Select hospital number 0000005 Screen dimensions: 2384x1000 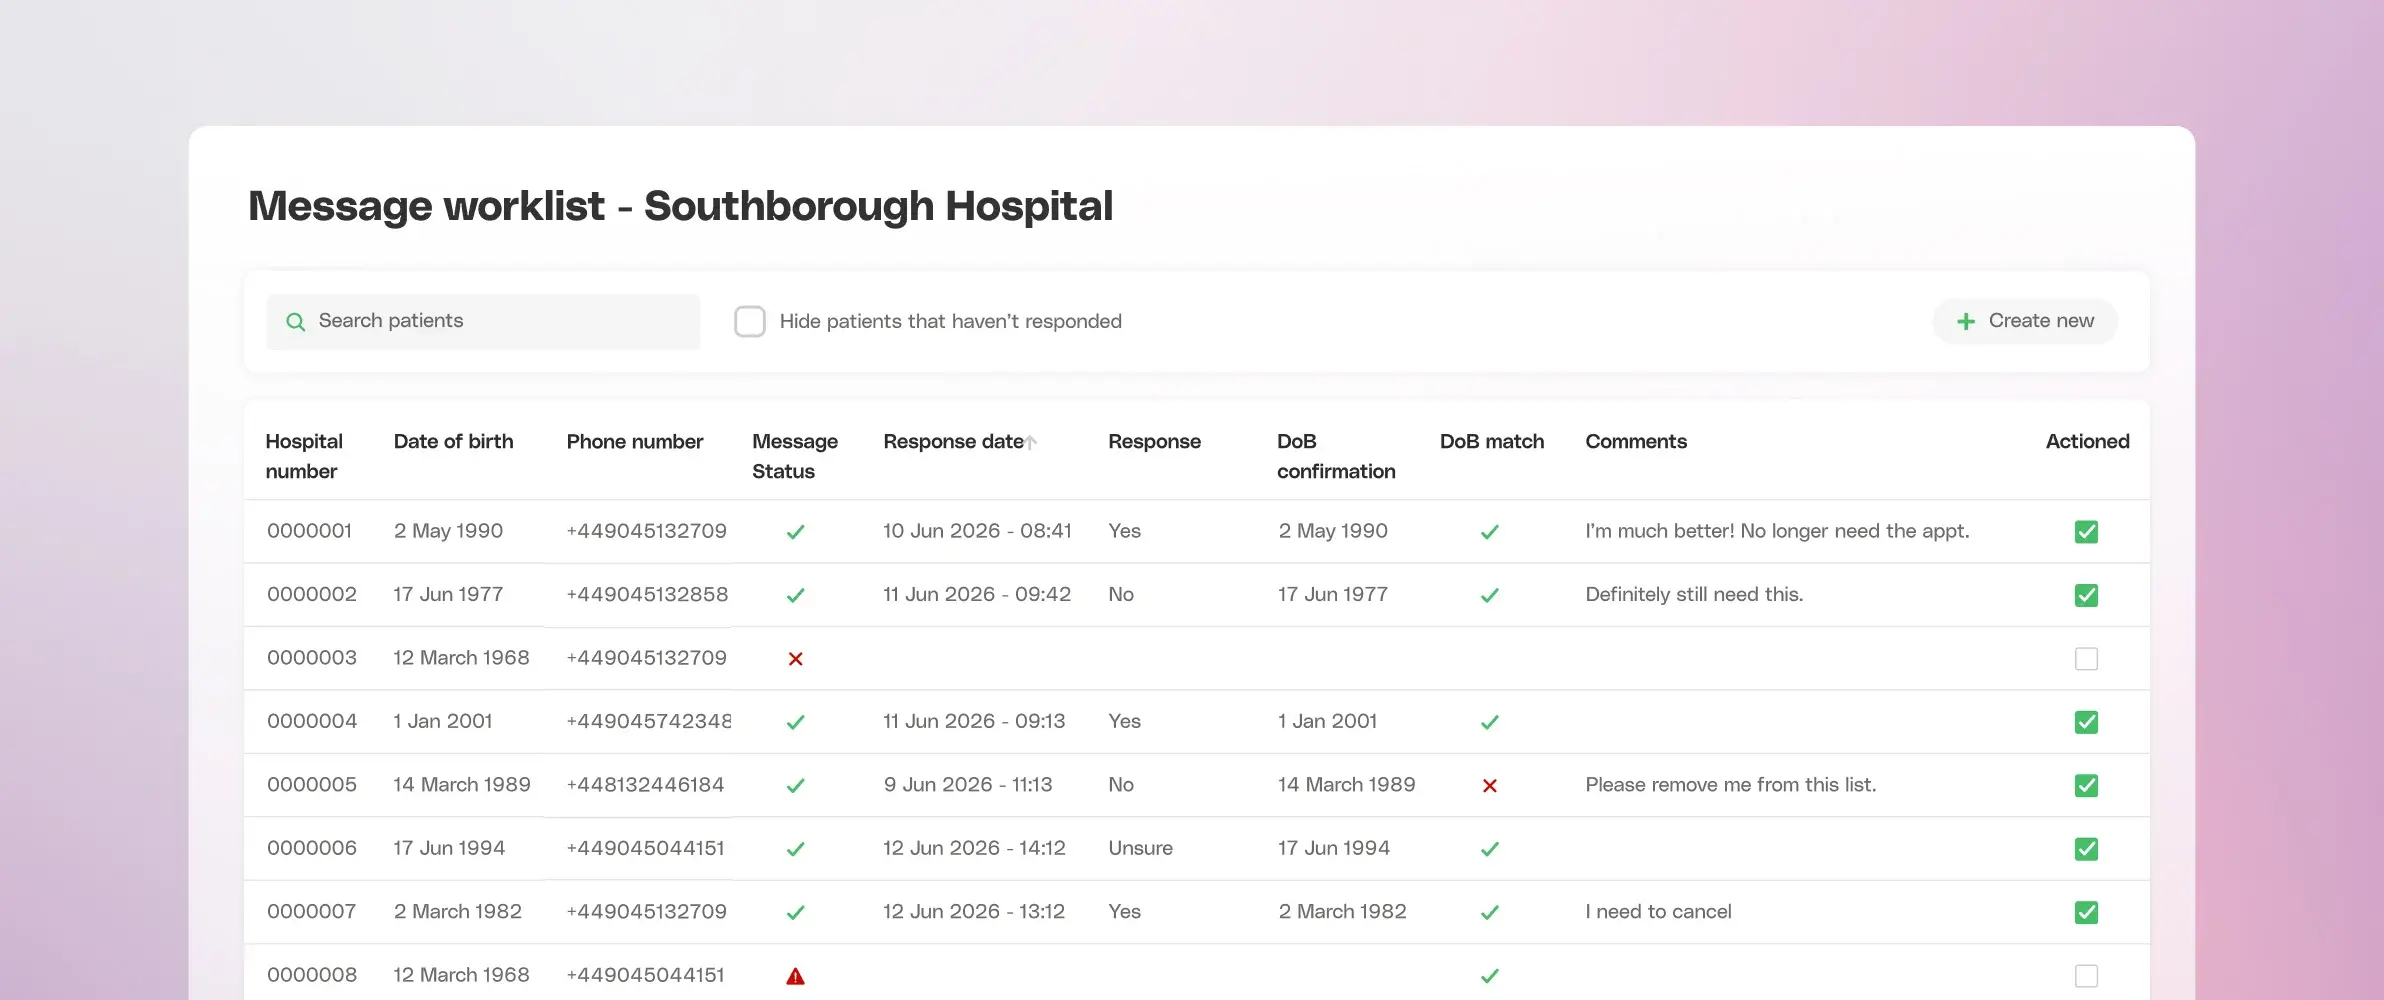(x=312, y=785)
